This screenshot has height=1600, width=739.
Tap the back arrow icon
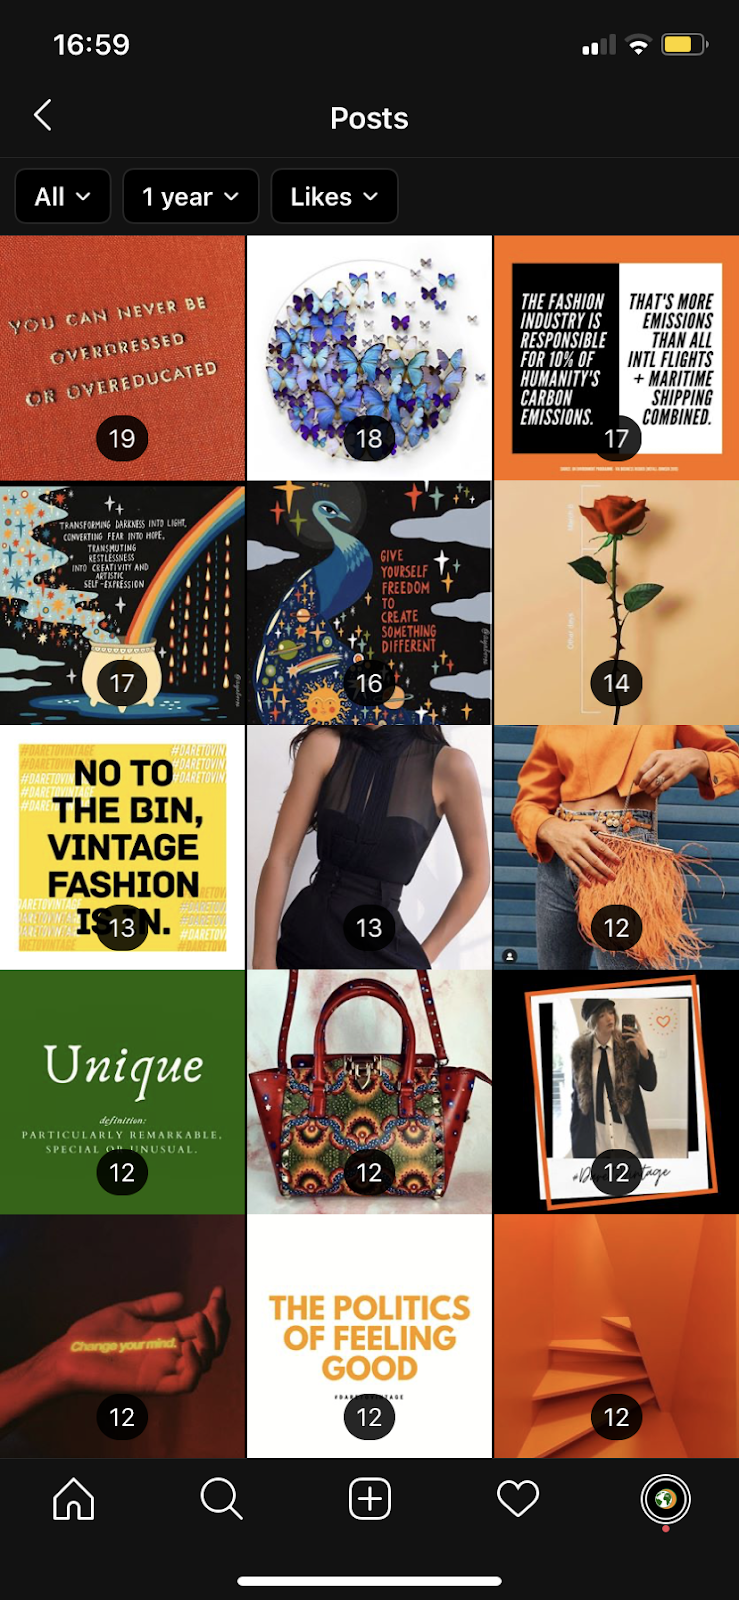point(42,116)
